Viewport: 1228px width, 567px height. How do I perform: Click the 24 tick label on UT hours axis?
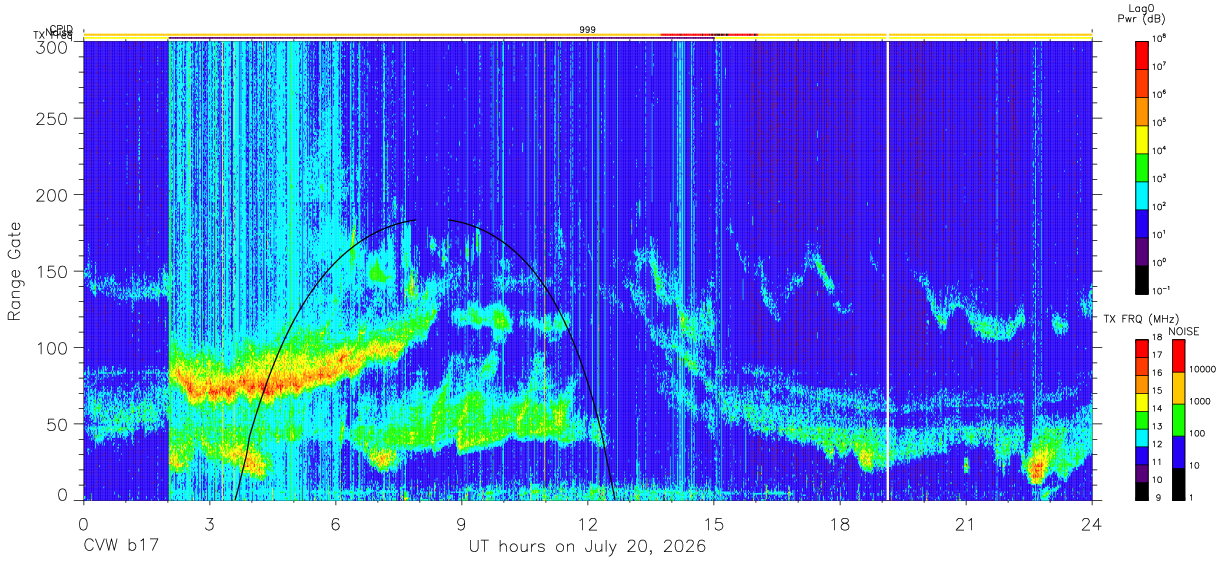tap(1092, 524)
